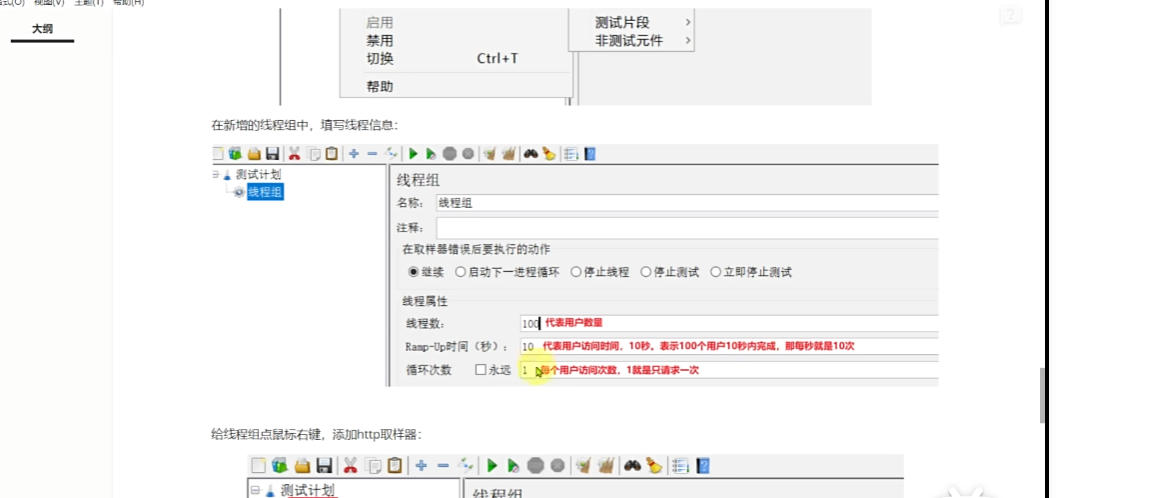This screenshot has width=1175, height=498.
Task: Click Clear icon in toolbar below '填写线程信息' caption
Action: [x=489, y=154]
